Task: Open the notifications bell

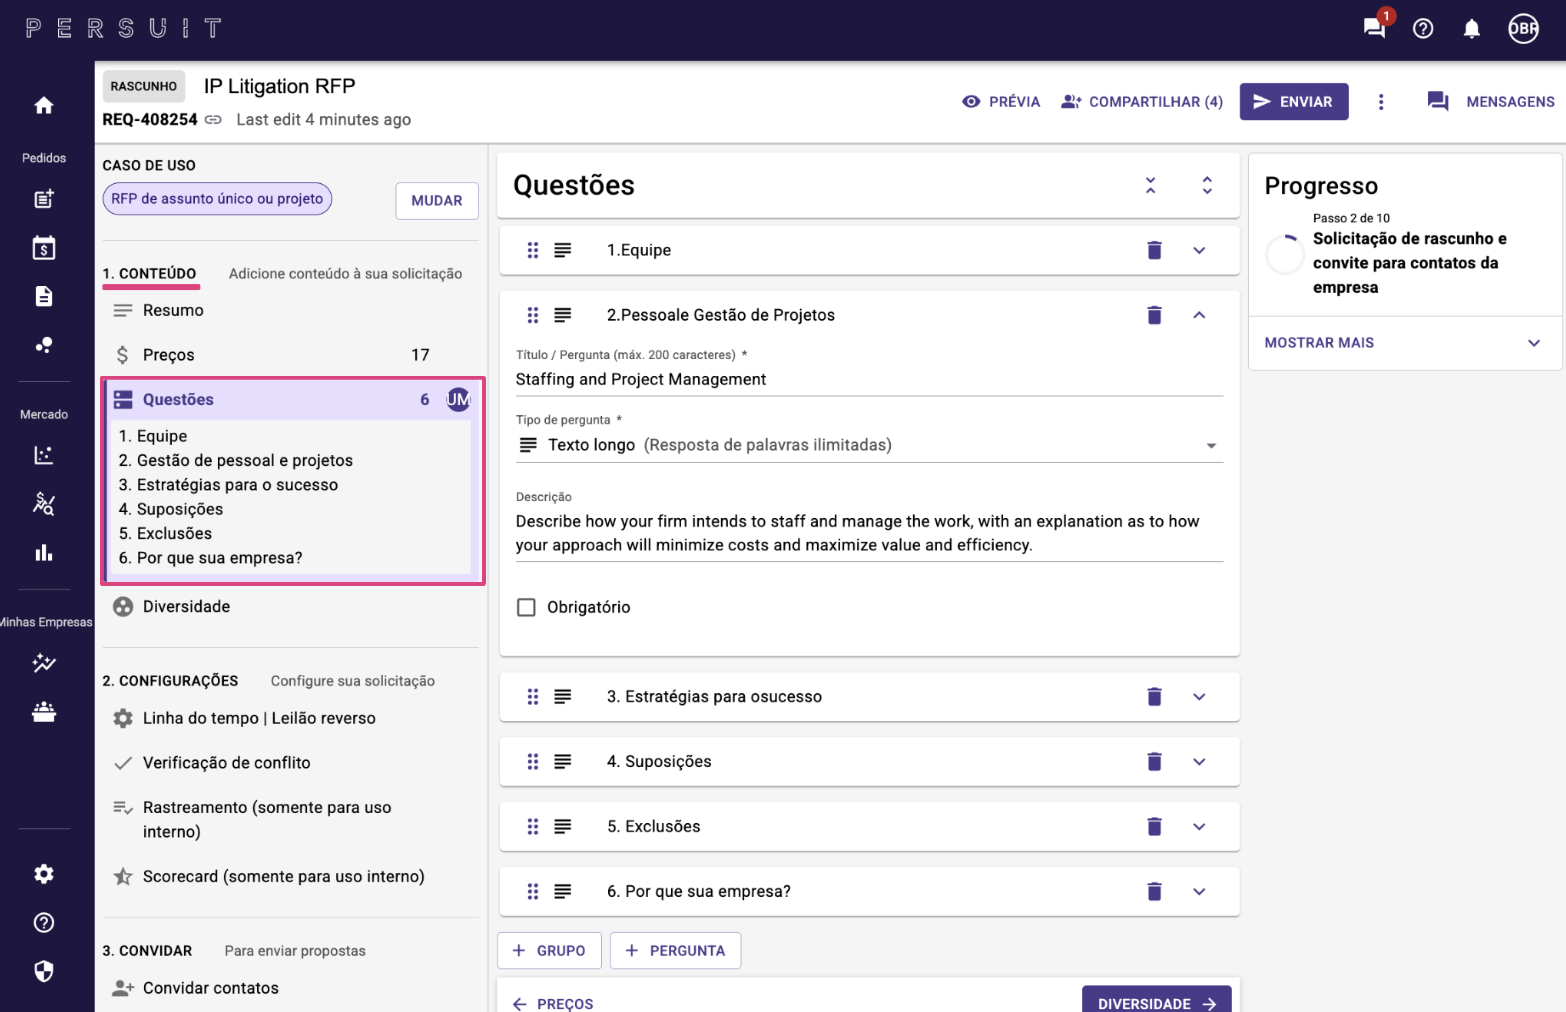Action: [x=1472, y=28]
